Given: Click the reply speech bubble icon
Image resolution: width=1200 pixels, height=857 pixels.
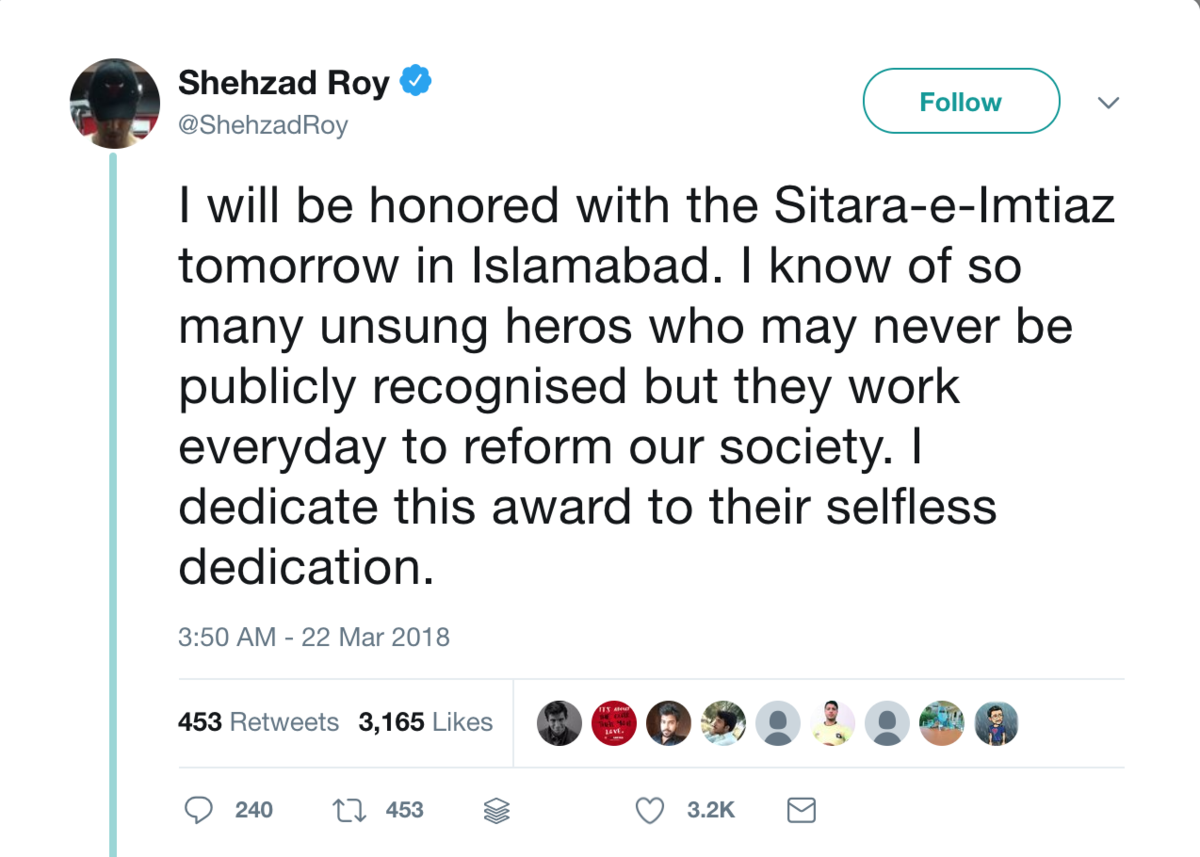Looking at the screenshot, I should pos(200,810).
